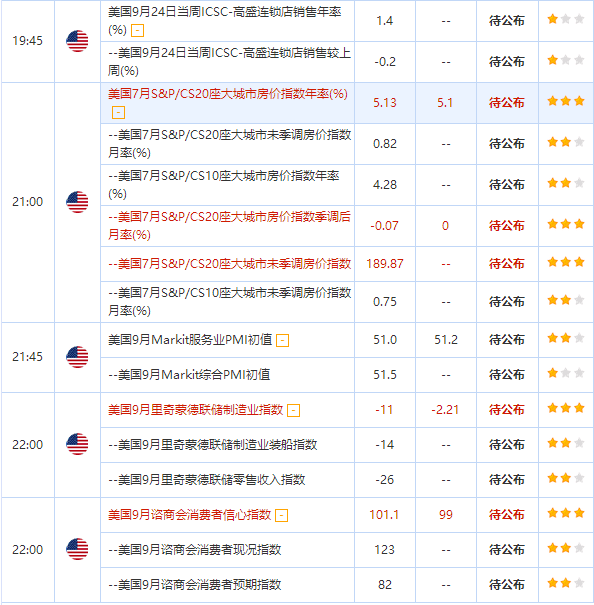
Task: Click star rating of Markit服务业PMI初值 row
Action: pyautogui.click(x=565, y=338)
